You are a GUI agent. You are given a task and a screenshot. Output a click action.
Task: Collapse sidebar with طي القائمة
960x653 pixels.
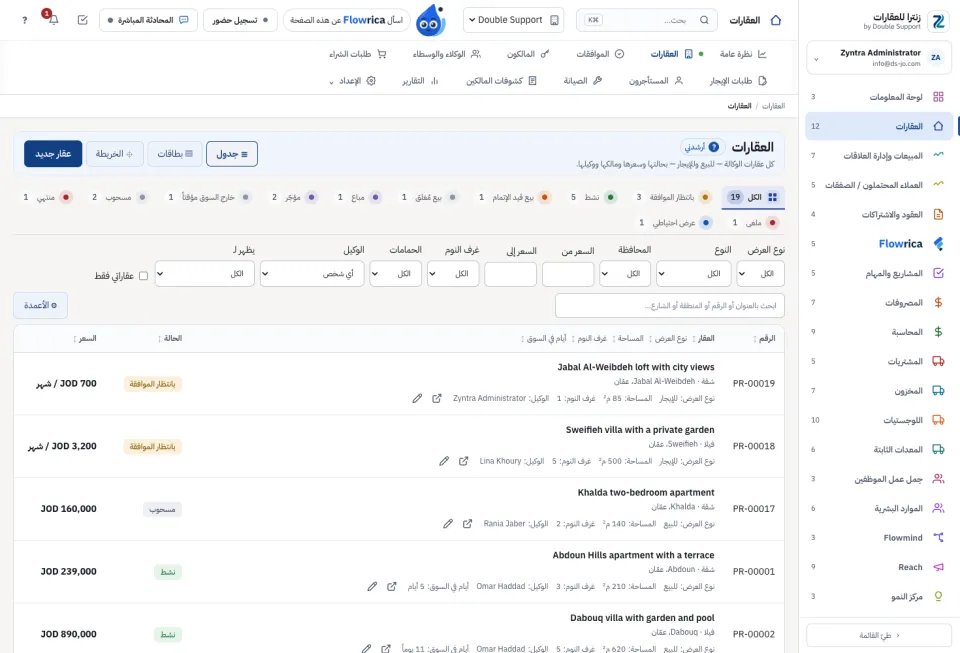click(x=879, y=635)
